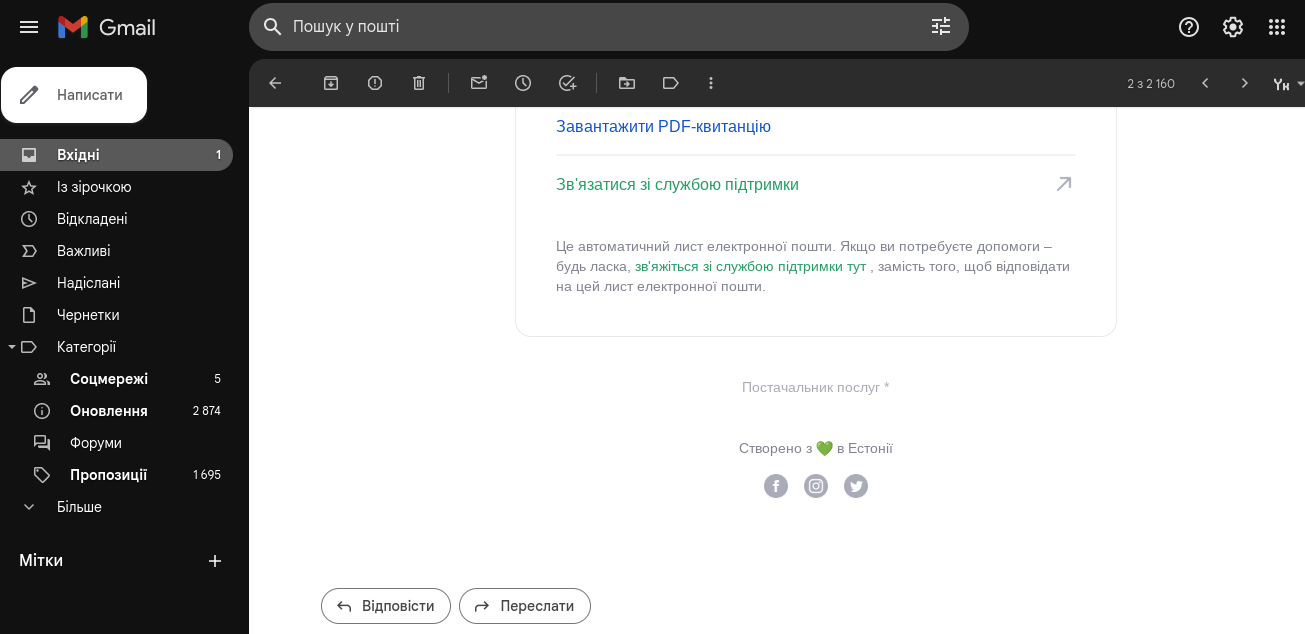Open the Надіслані folder

point(89,282)
